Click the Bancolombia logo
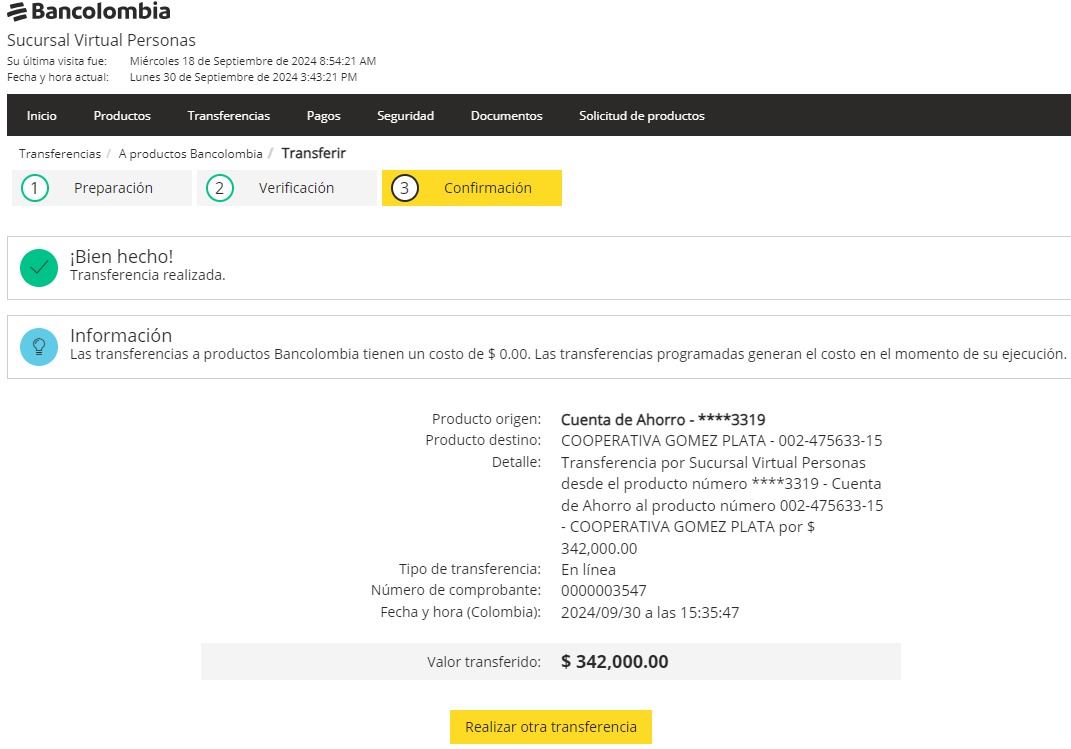 coord(88,12)
